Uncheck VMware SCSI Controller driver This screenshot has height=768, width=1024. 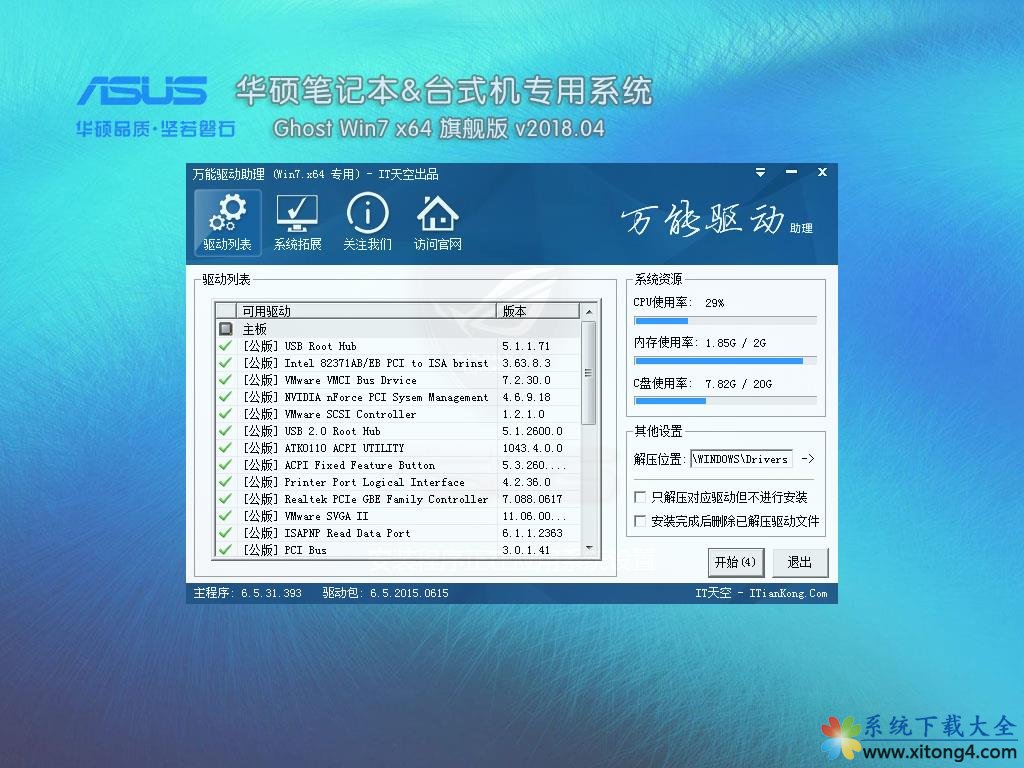click(x=225, y=413)
